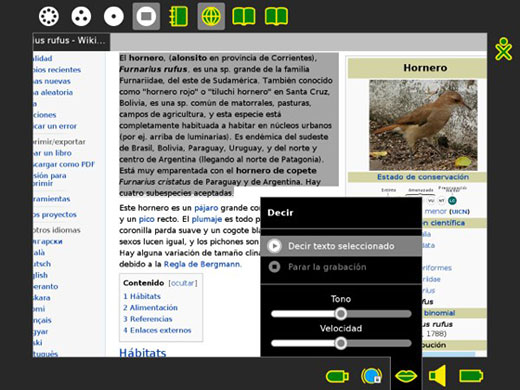Click sidebar link 'cargar como PDF'
This screenshot has width=520, height=390.
pyautogui.click(x=64, y=164)
